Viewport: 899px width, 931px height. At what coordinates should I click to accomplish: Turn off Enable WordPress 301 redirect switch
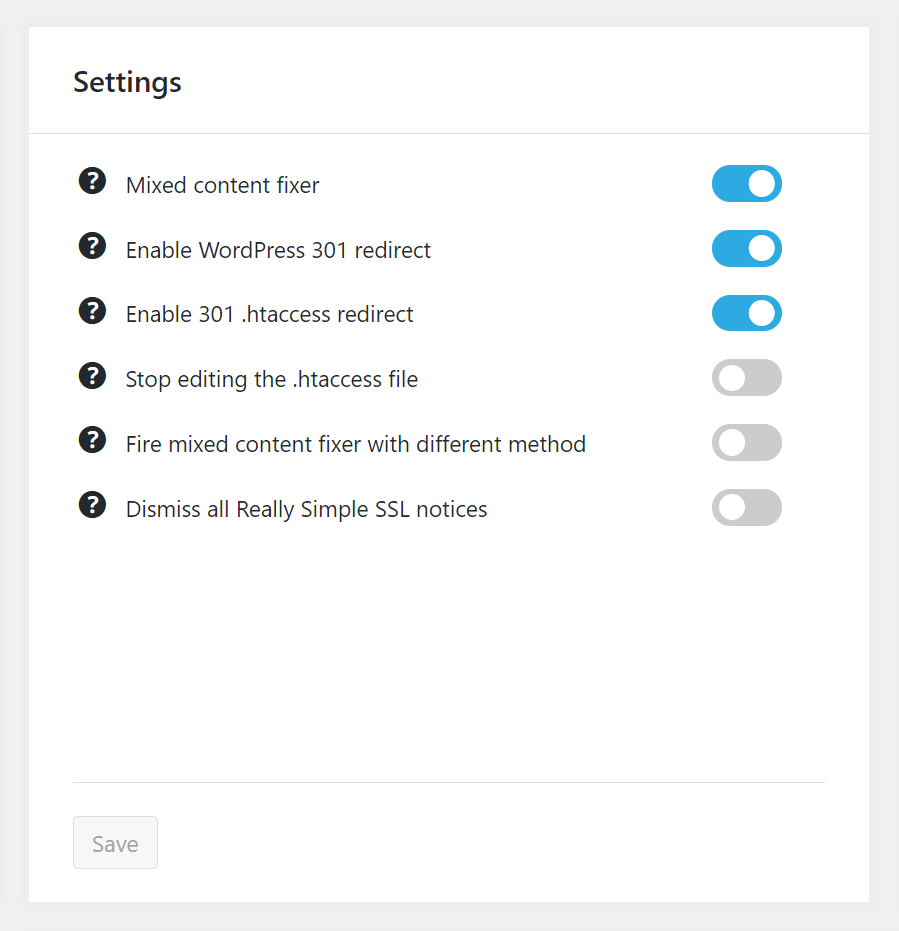point(746,248)
